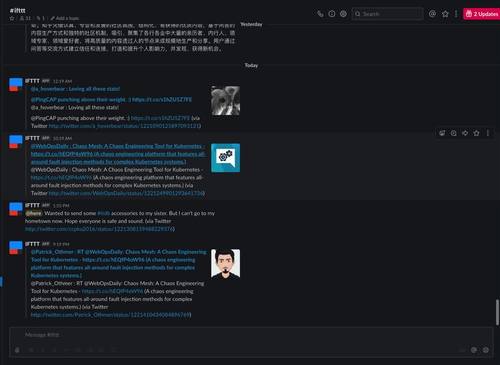Open the WebOpsDaily Chaos Mesh tweet link

point(126,193)
